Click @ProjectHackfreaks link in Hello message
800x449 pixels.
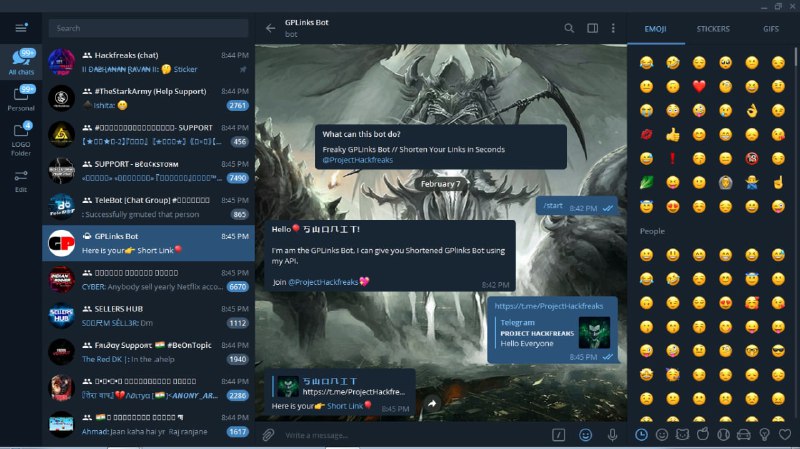(323, 282)
